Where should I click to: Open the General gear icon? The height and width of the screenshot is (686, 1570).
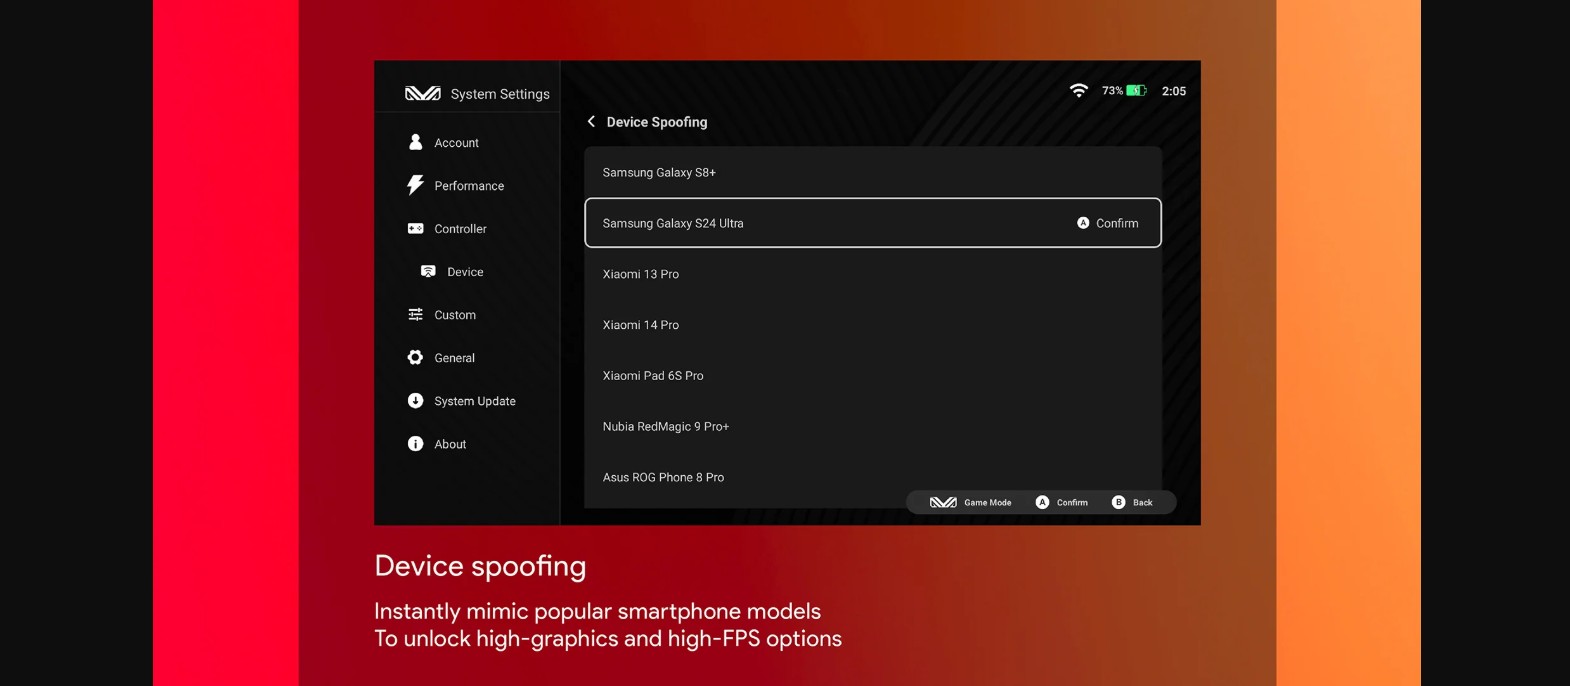[415, 357]
